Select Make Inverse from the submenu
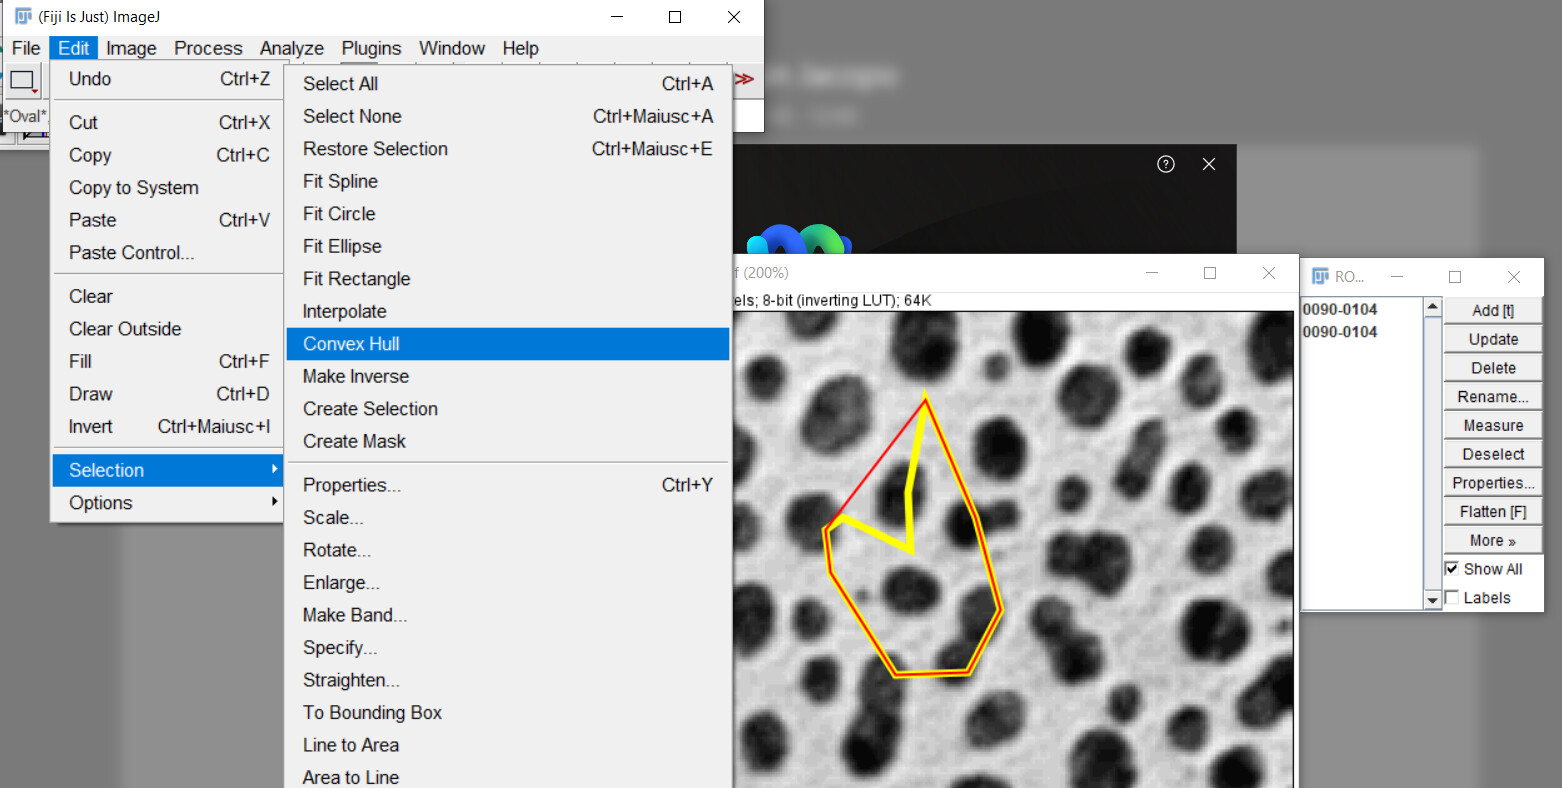This screenshot has width=1562, height=788. point(356,376)
